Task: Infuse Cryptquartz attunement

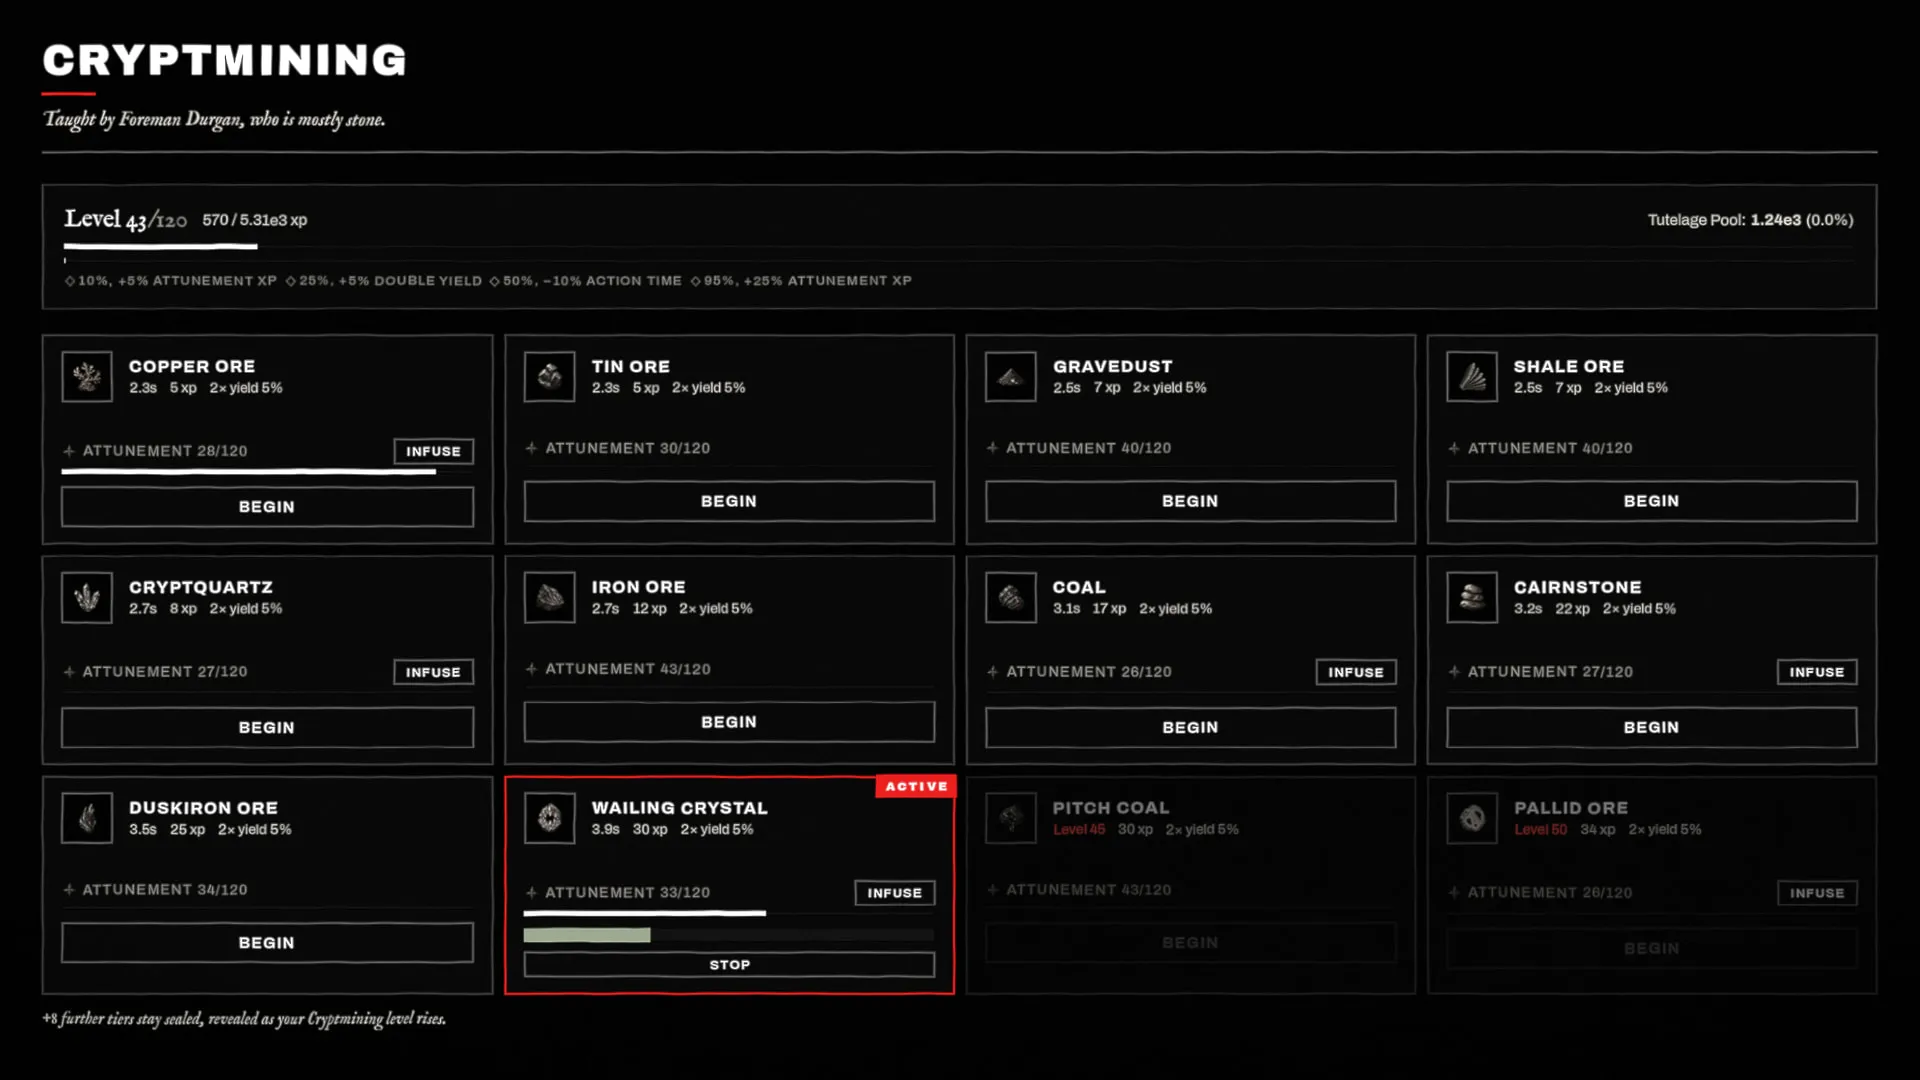Action: click(433, 672)
